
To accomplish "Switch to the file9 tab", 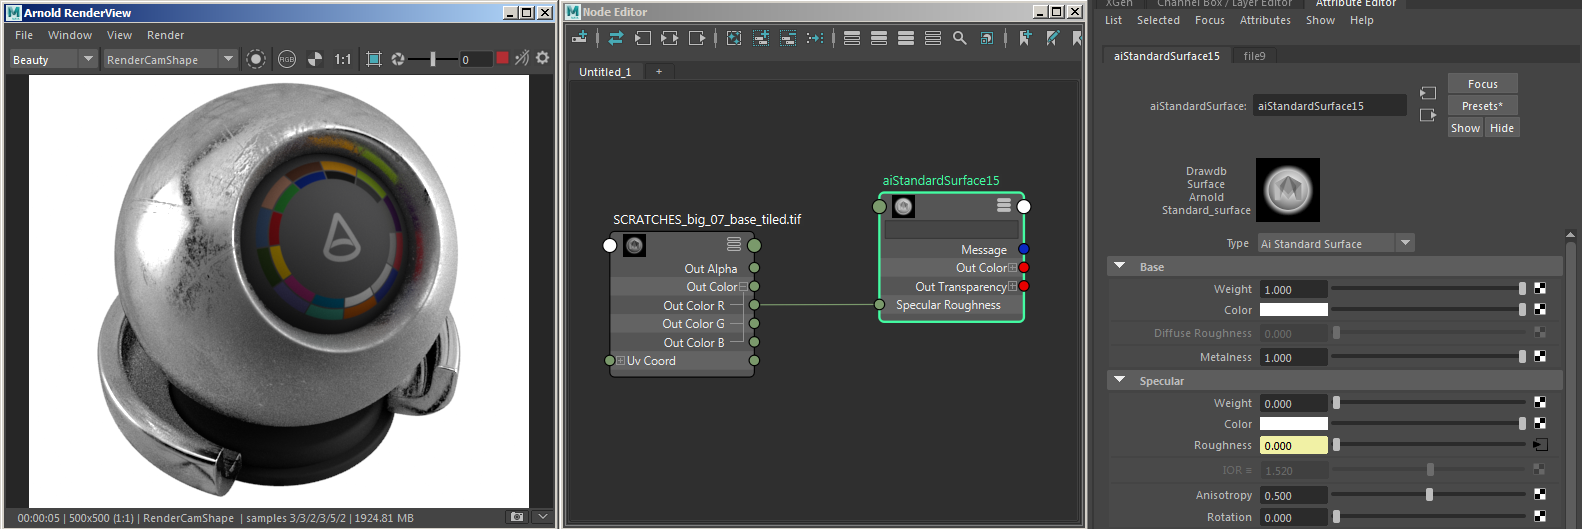I will click(1254, 56).
